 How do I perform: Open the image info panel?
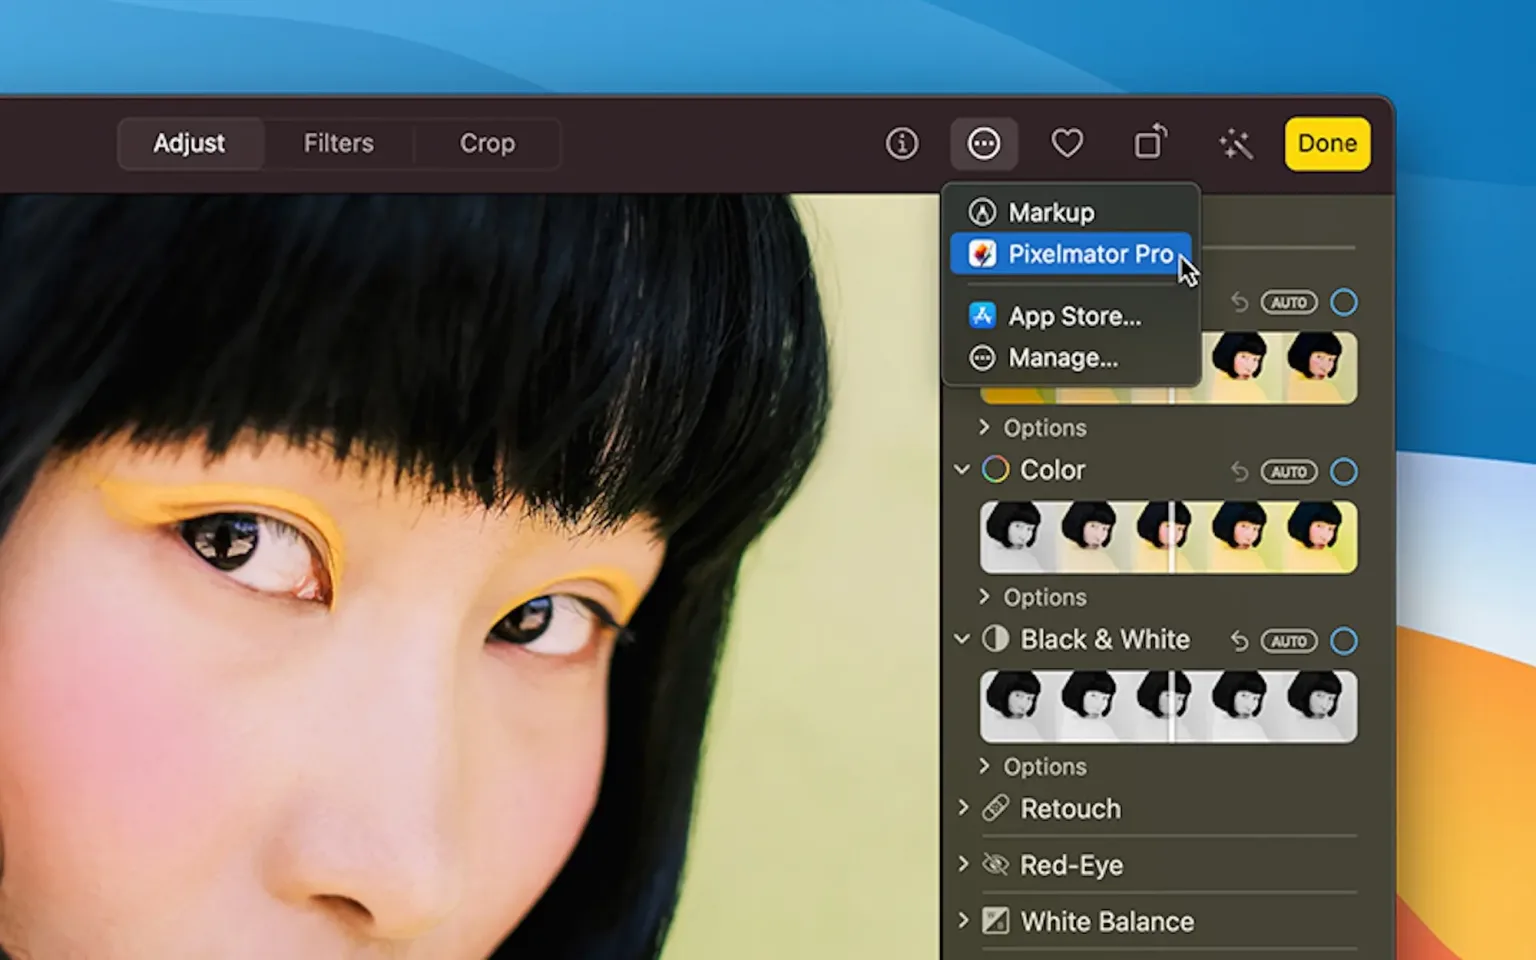901,143
